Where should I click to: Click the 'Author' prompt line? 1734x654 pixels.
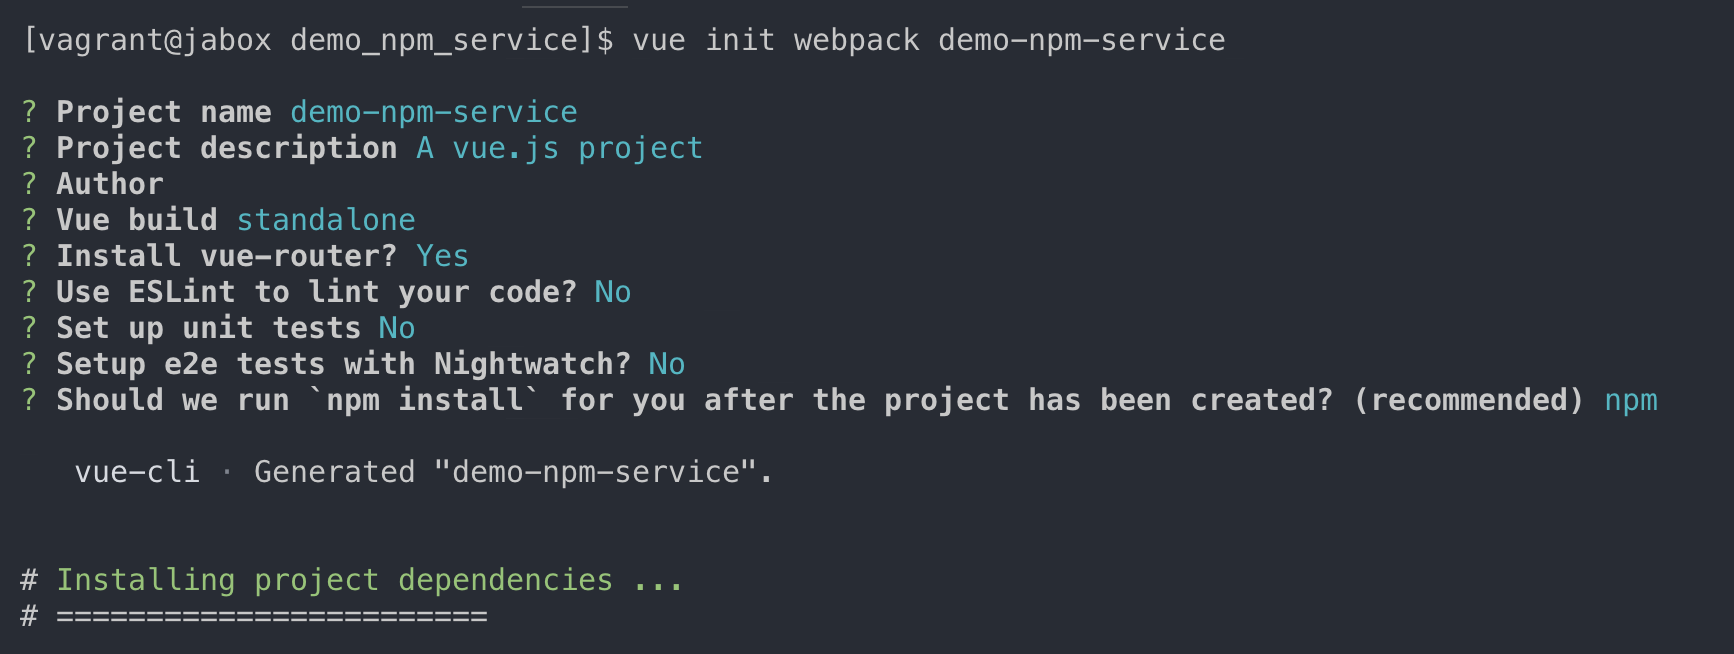pyautogui.click(x=109, y=184)
